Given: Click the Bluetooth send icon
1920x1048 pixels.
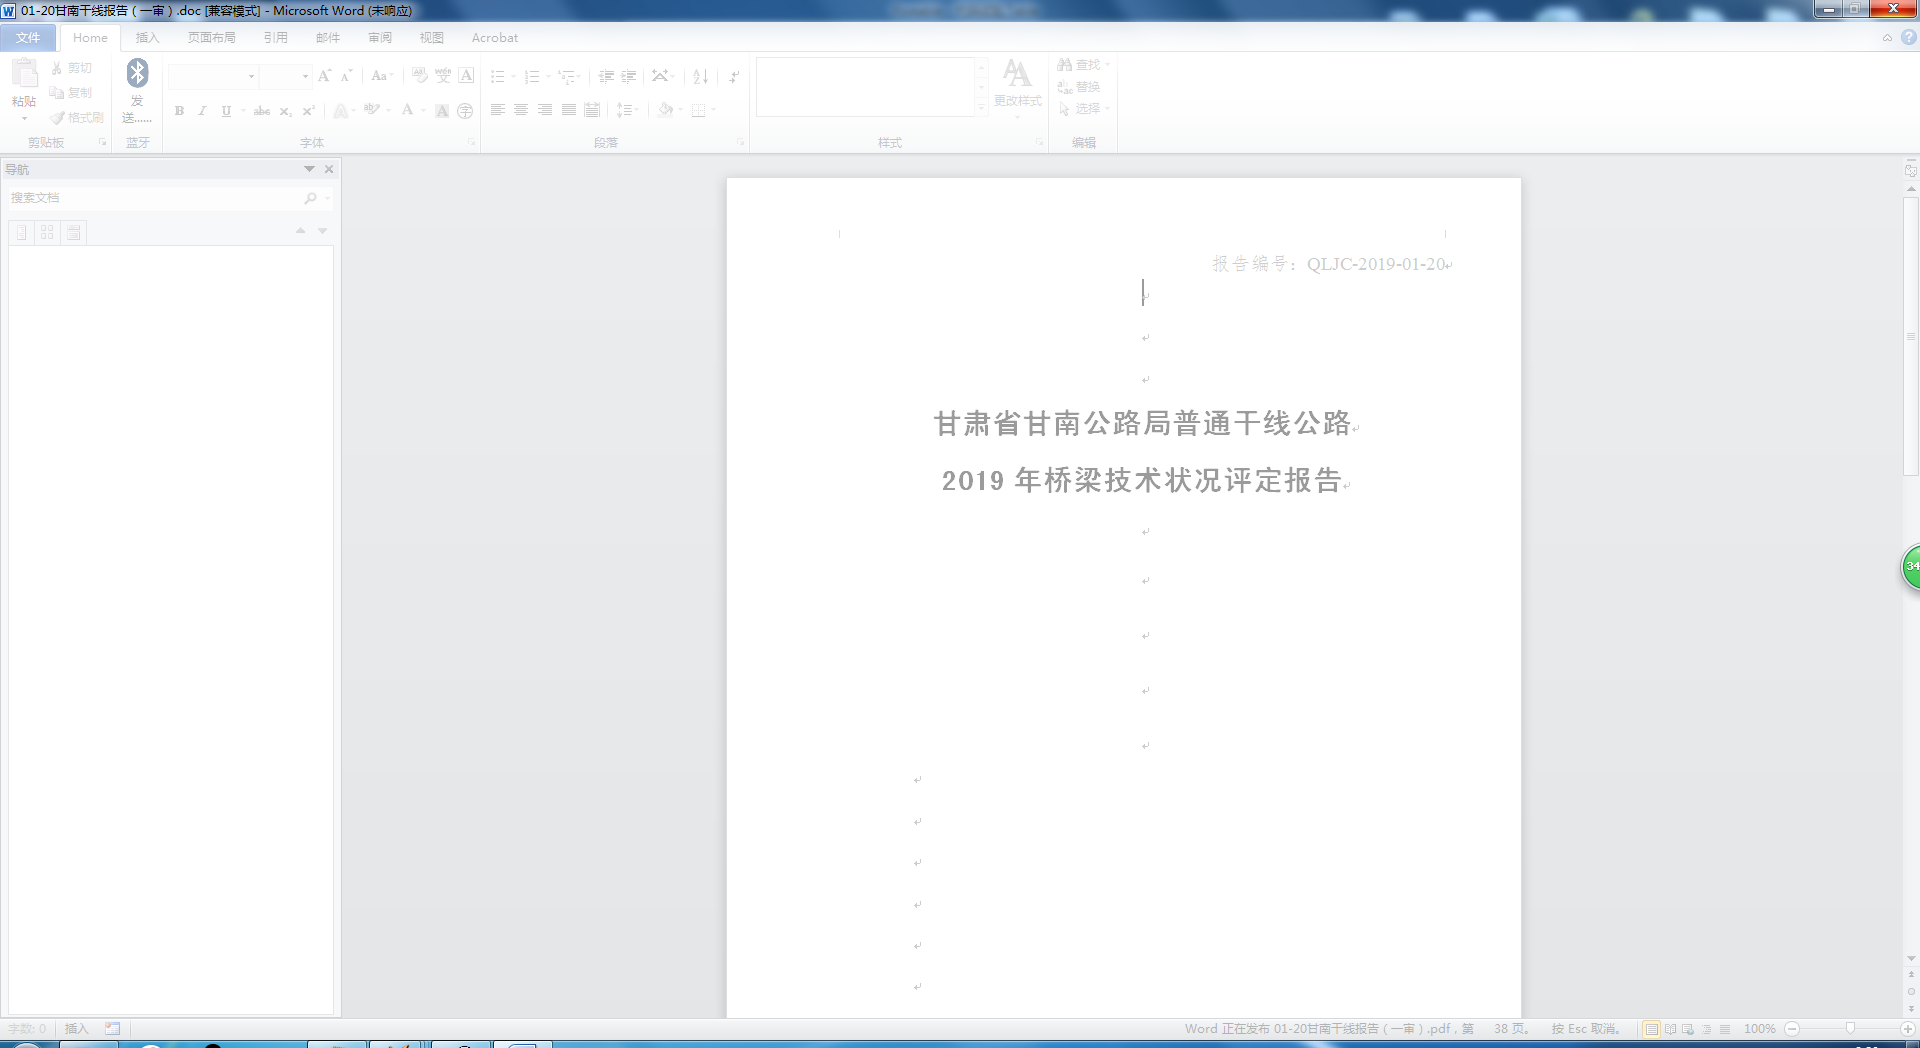Looking at the screenshot, I should pos(137,73).
